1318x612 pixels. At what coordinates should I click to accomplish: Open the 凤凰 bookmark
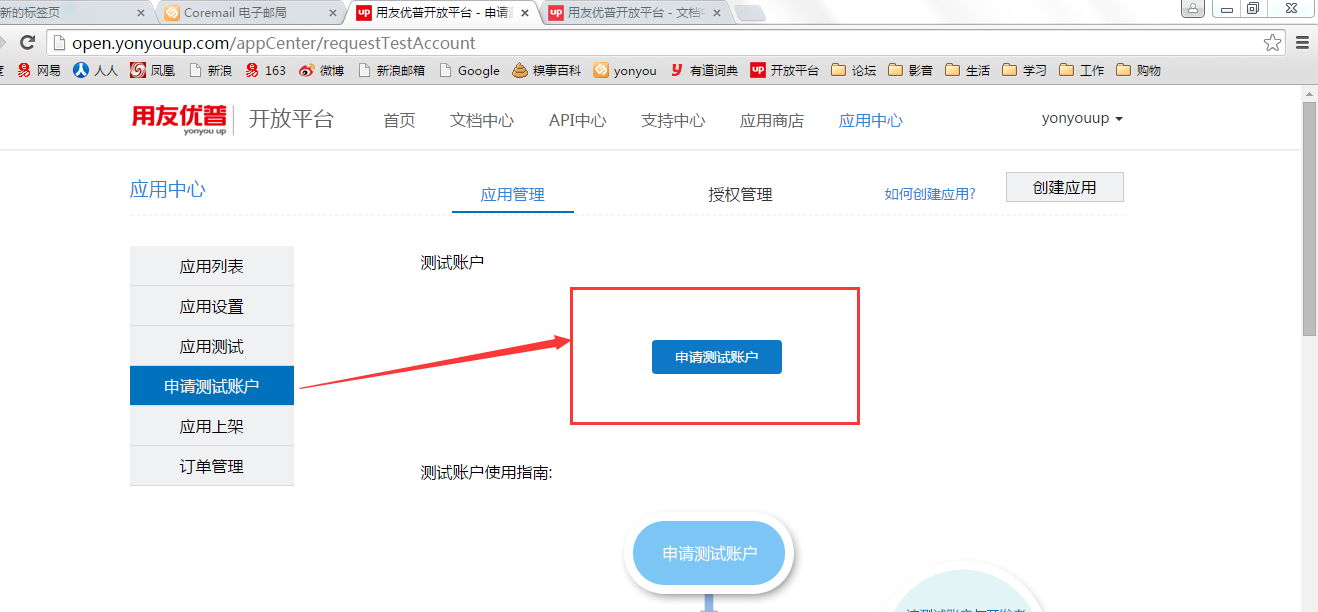click(x=153, y=70)
